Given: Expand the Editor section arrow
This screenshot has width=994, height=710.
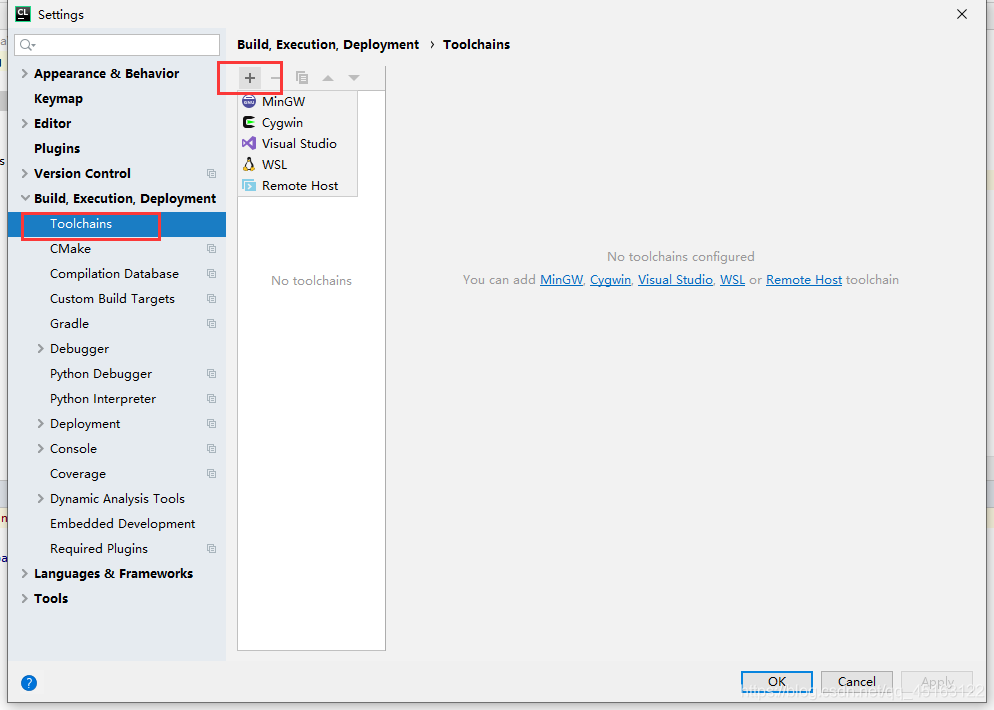Looking at the screenshot, I should 24,124.
